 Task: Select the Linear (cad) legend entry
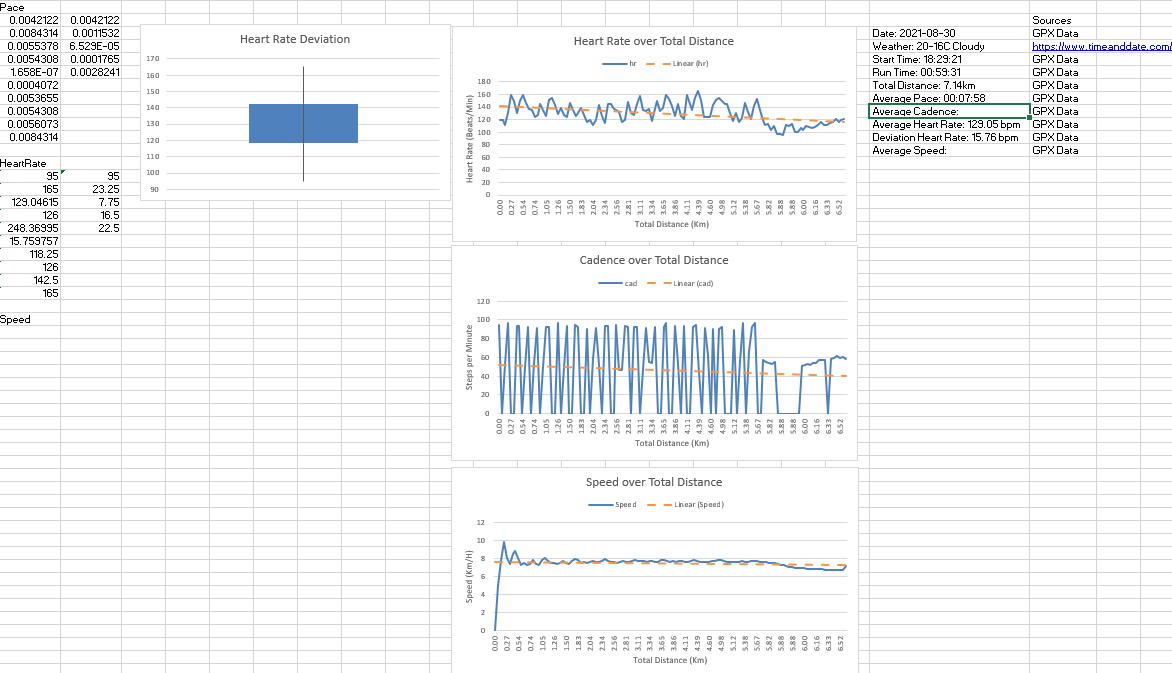pos(680,283)
